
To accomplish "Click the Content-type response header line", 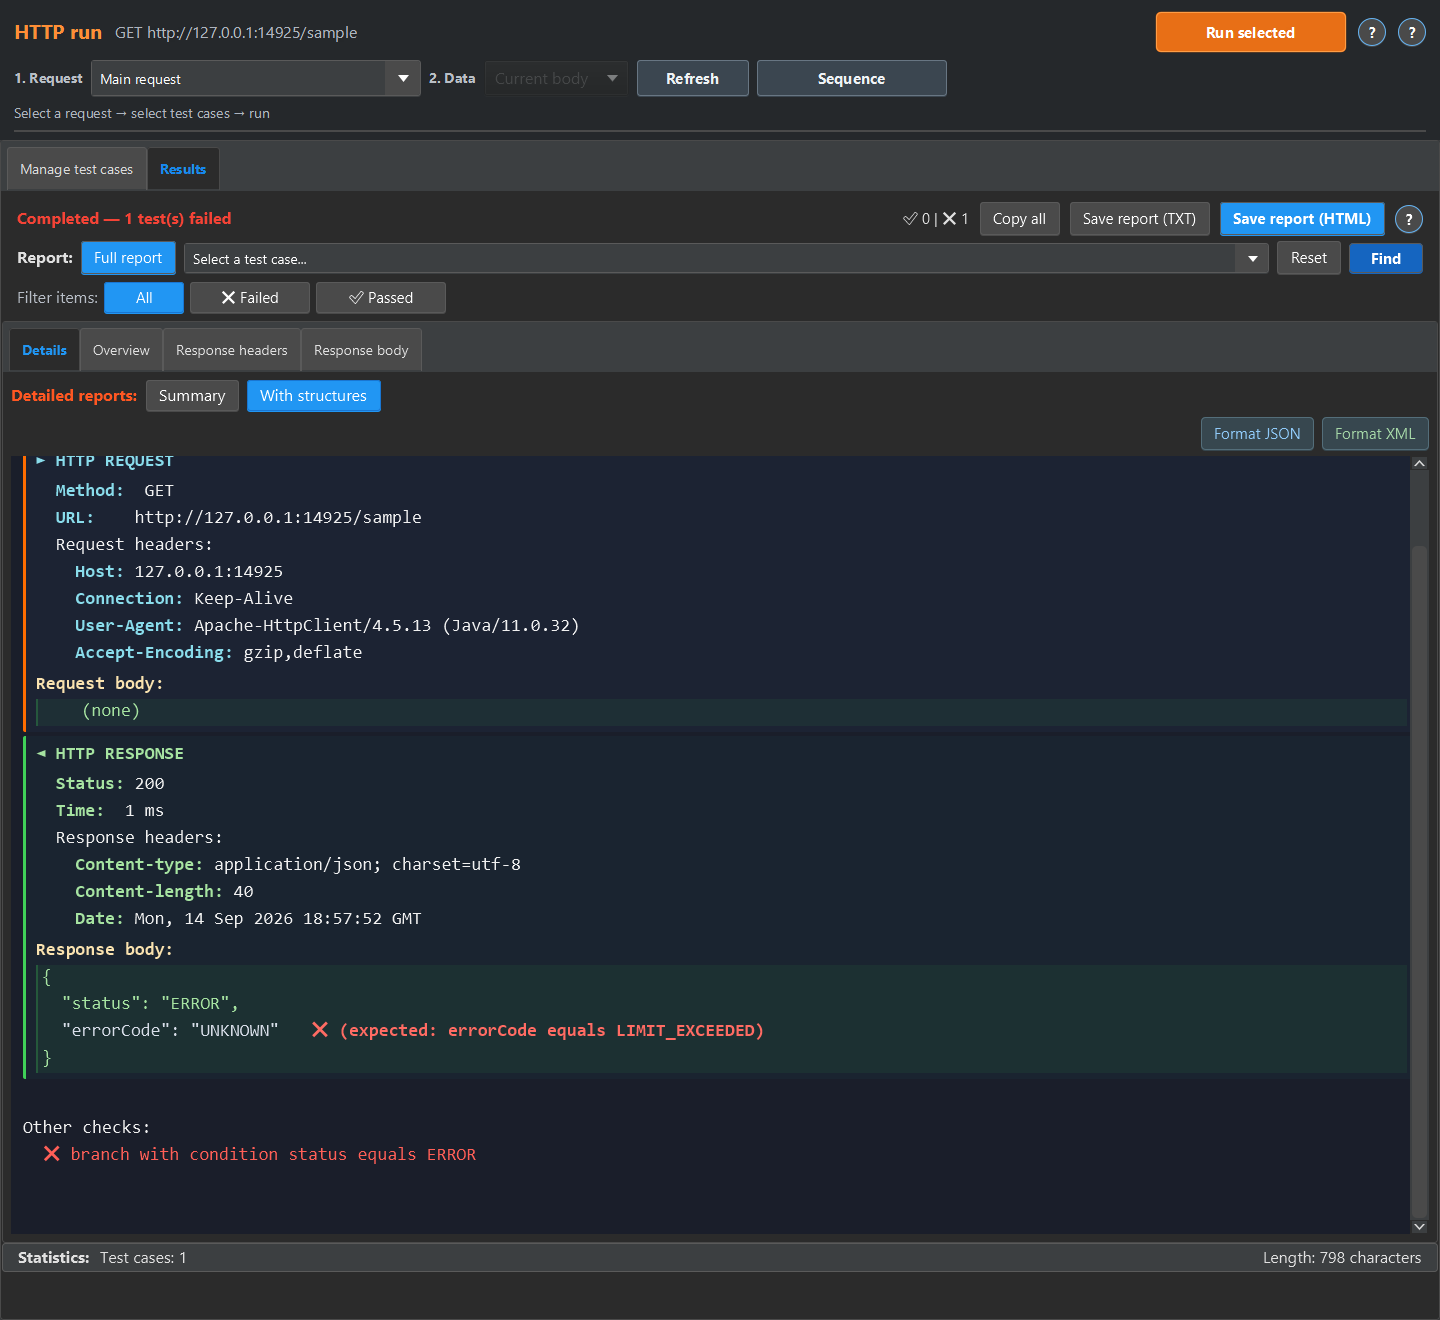I will 298,865.
